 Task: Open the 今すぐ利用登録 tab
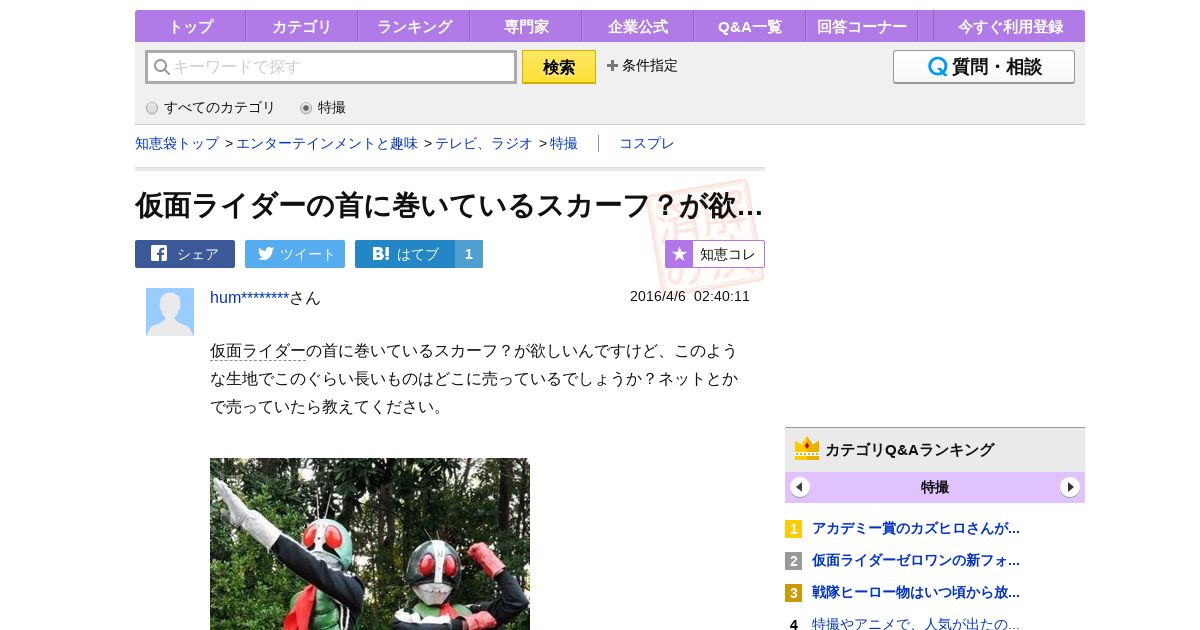(1009, 26)
